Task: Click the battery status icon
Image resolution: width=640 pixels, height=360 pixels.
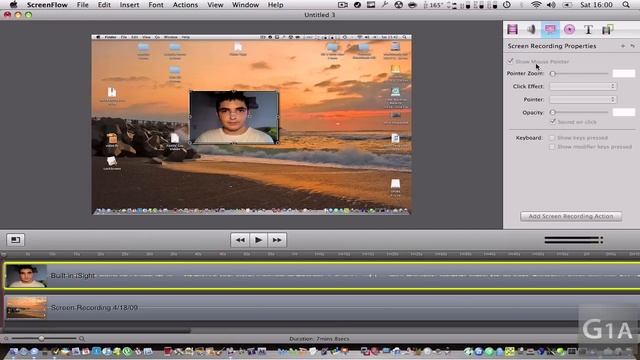Action: coord(567,5)
